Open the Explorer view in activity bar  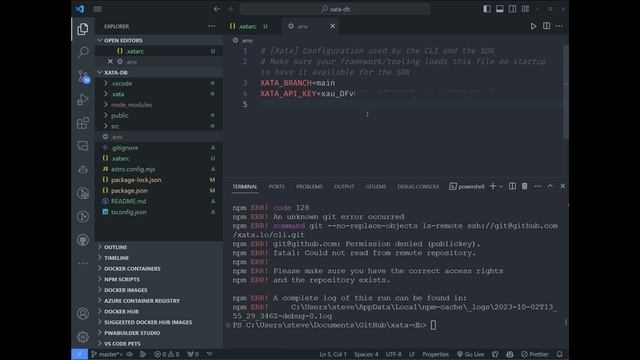point(83,29)
